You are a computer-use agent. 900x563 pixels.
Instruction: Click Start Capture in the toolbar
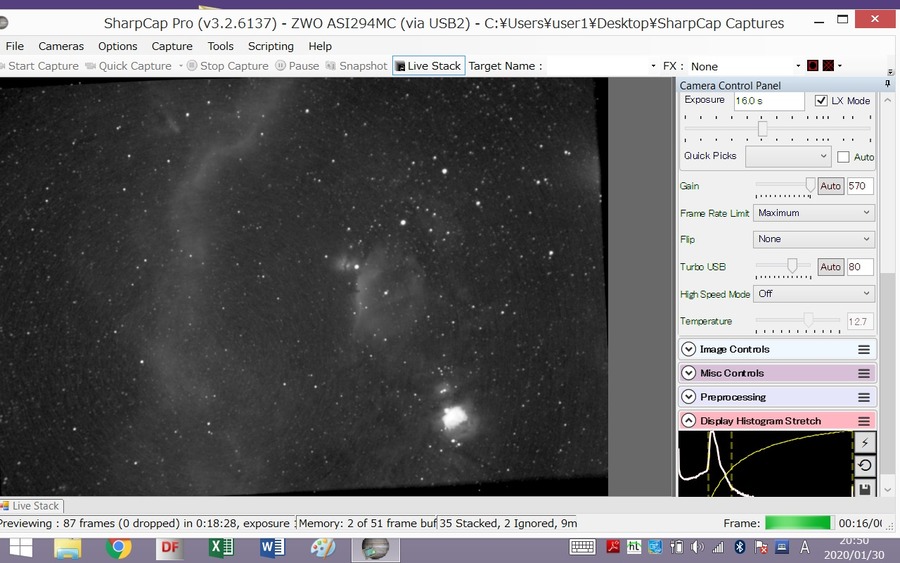[x=40, y=66]
